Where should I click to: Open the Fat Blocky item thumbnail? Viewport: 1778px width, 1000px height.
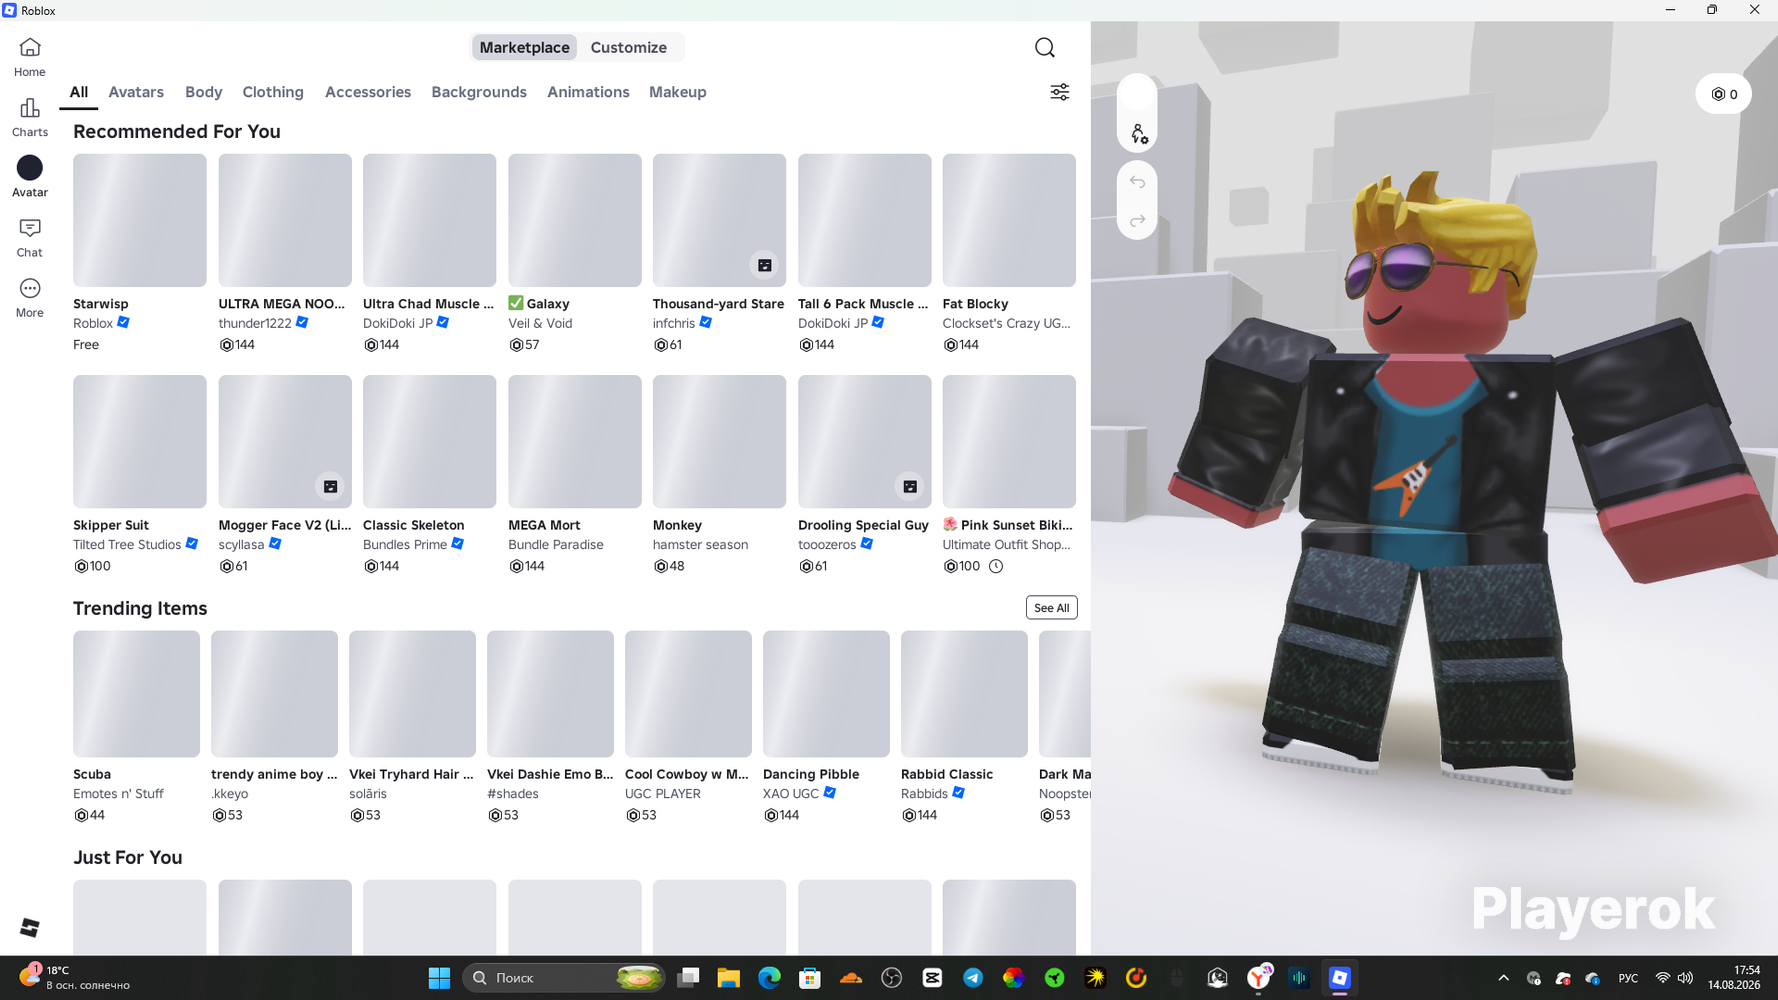tap(1009, 220)
